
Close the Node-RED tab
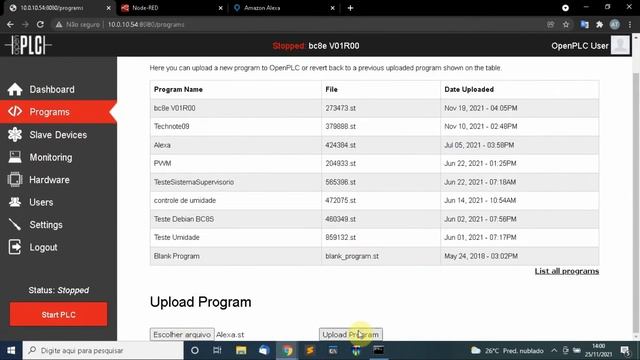click(220, 8)
